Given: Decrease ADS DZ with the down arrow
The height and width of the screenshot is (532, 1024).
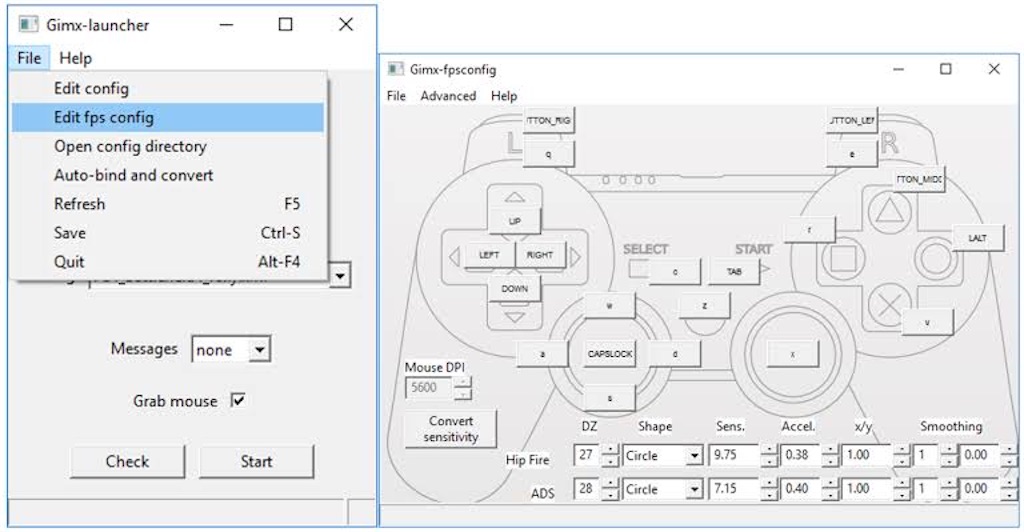Looking at the screenshot, I should pos(609,495).
